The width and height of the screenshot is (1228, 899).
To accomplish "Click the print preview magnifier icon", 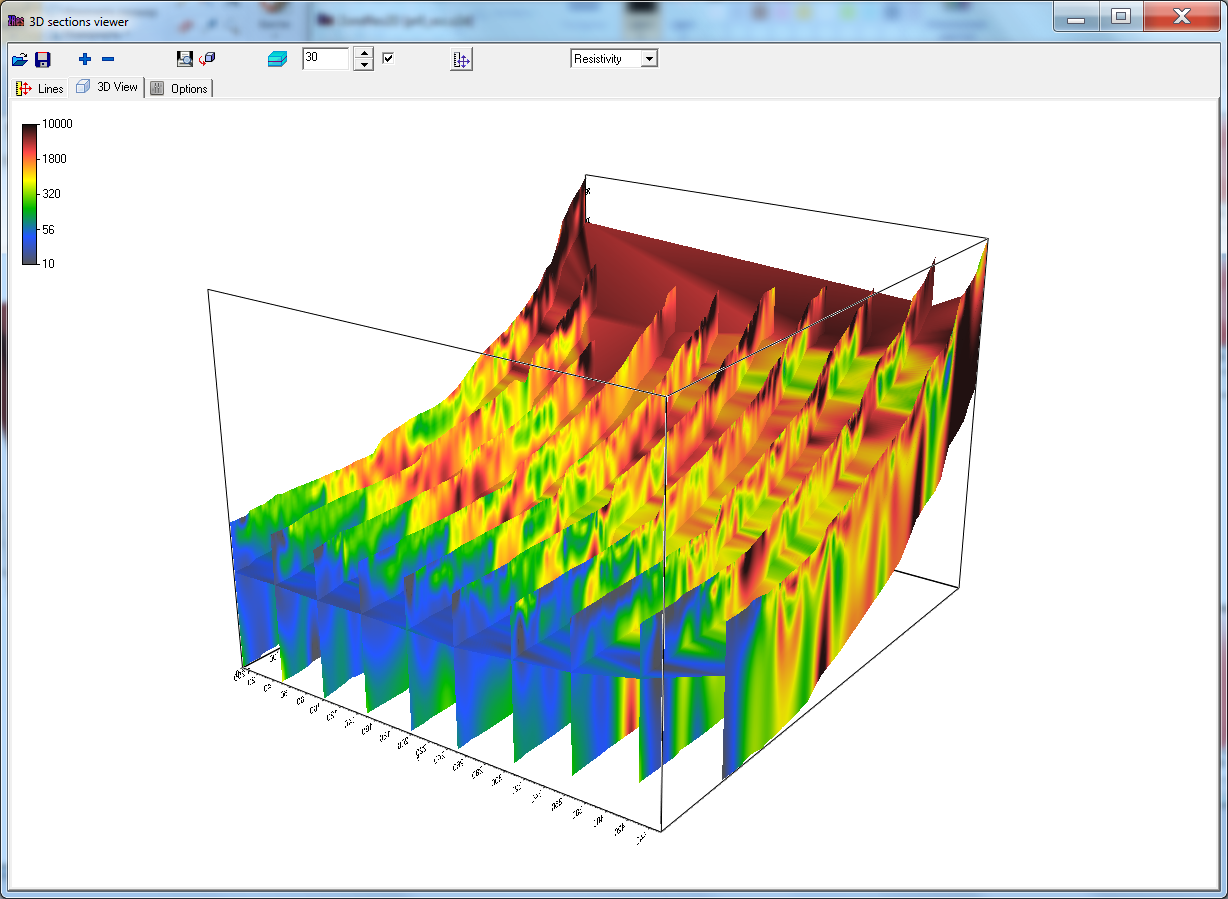I will tap(185, 59).
